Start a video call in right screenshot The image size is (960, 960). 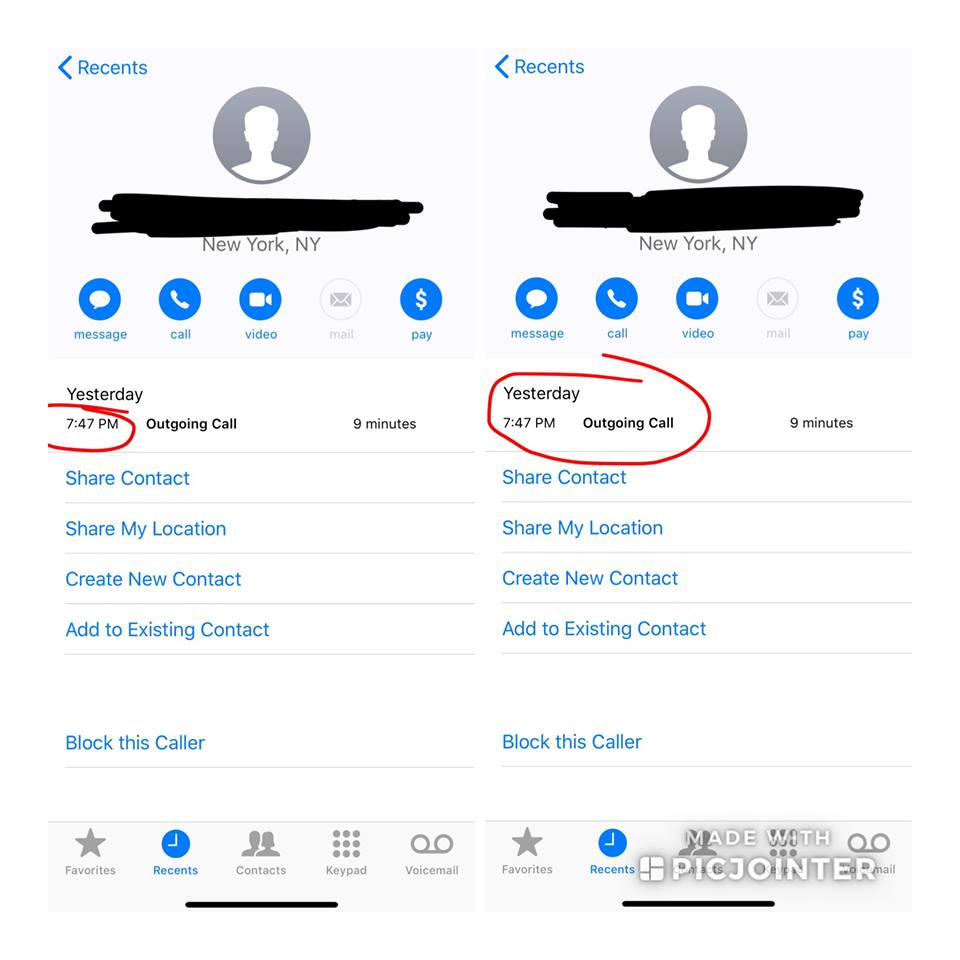(697, 299)
